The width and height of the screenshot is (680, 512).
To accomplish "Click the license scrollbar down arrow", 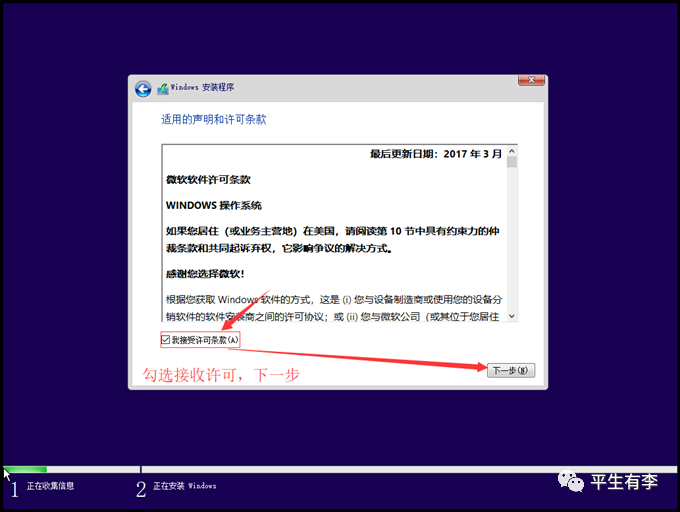I will click(512, 316).
